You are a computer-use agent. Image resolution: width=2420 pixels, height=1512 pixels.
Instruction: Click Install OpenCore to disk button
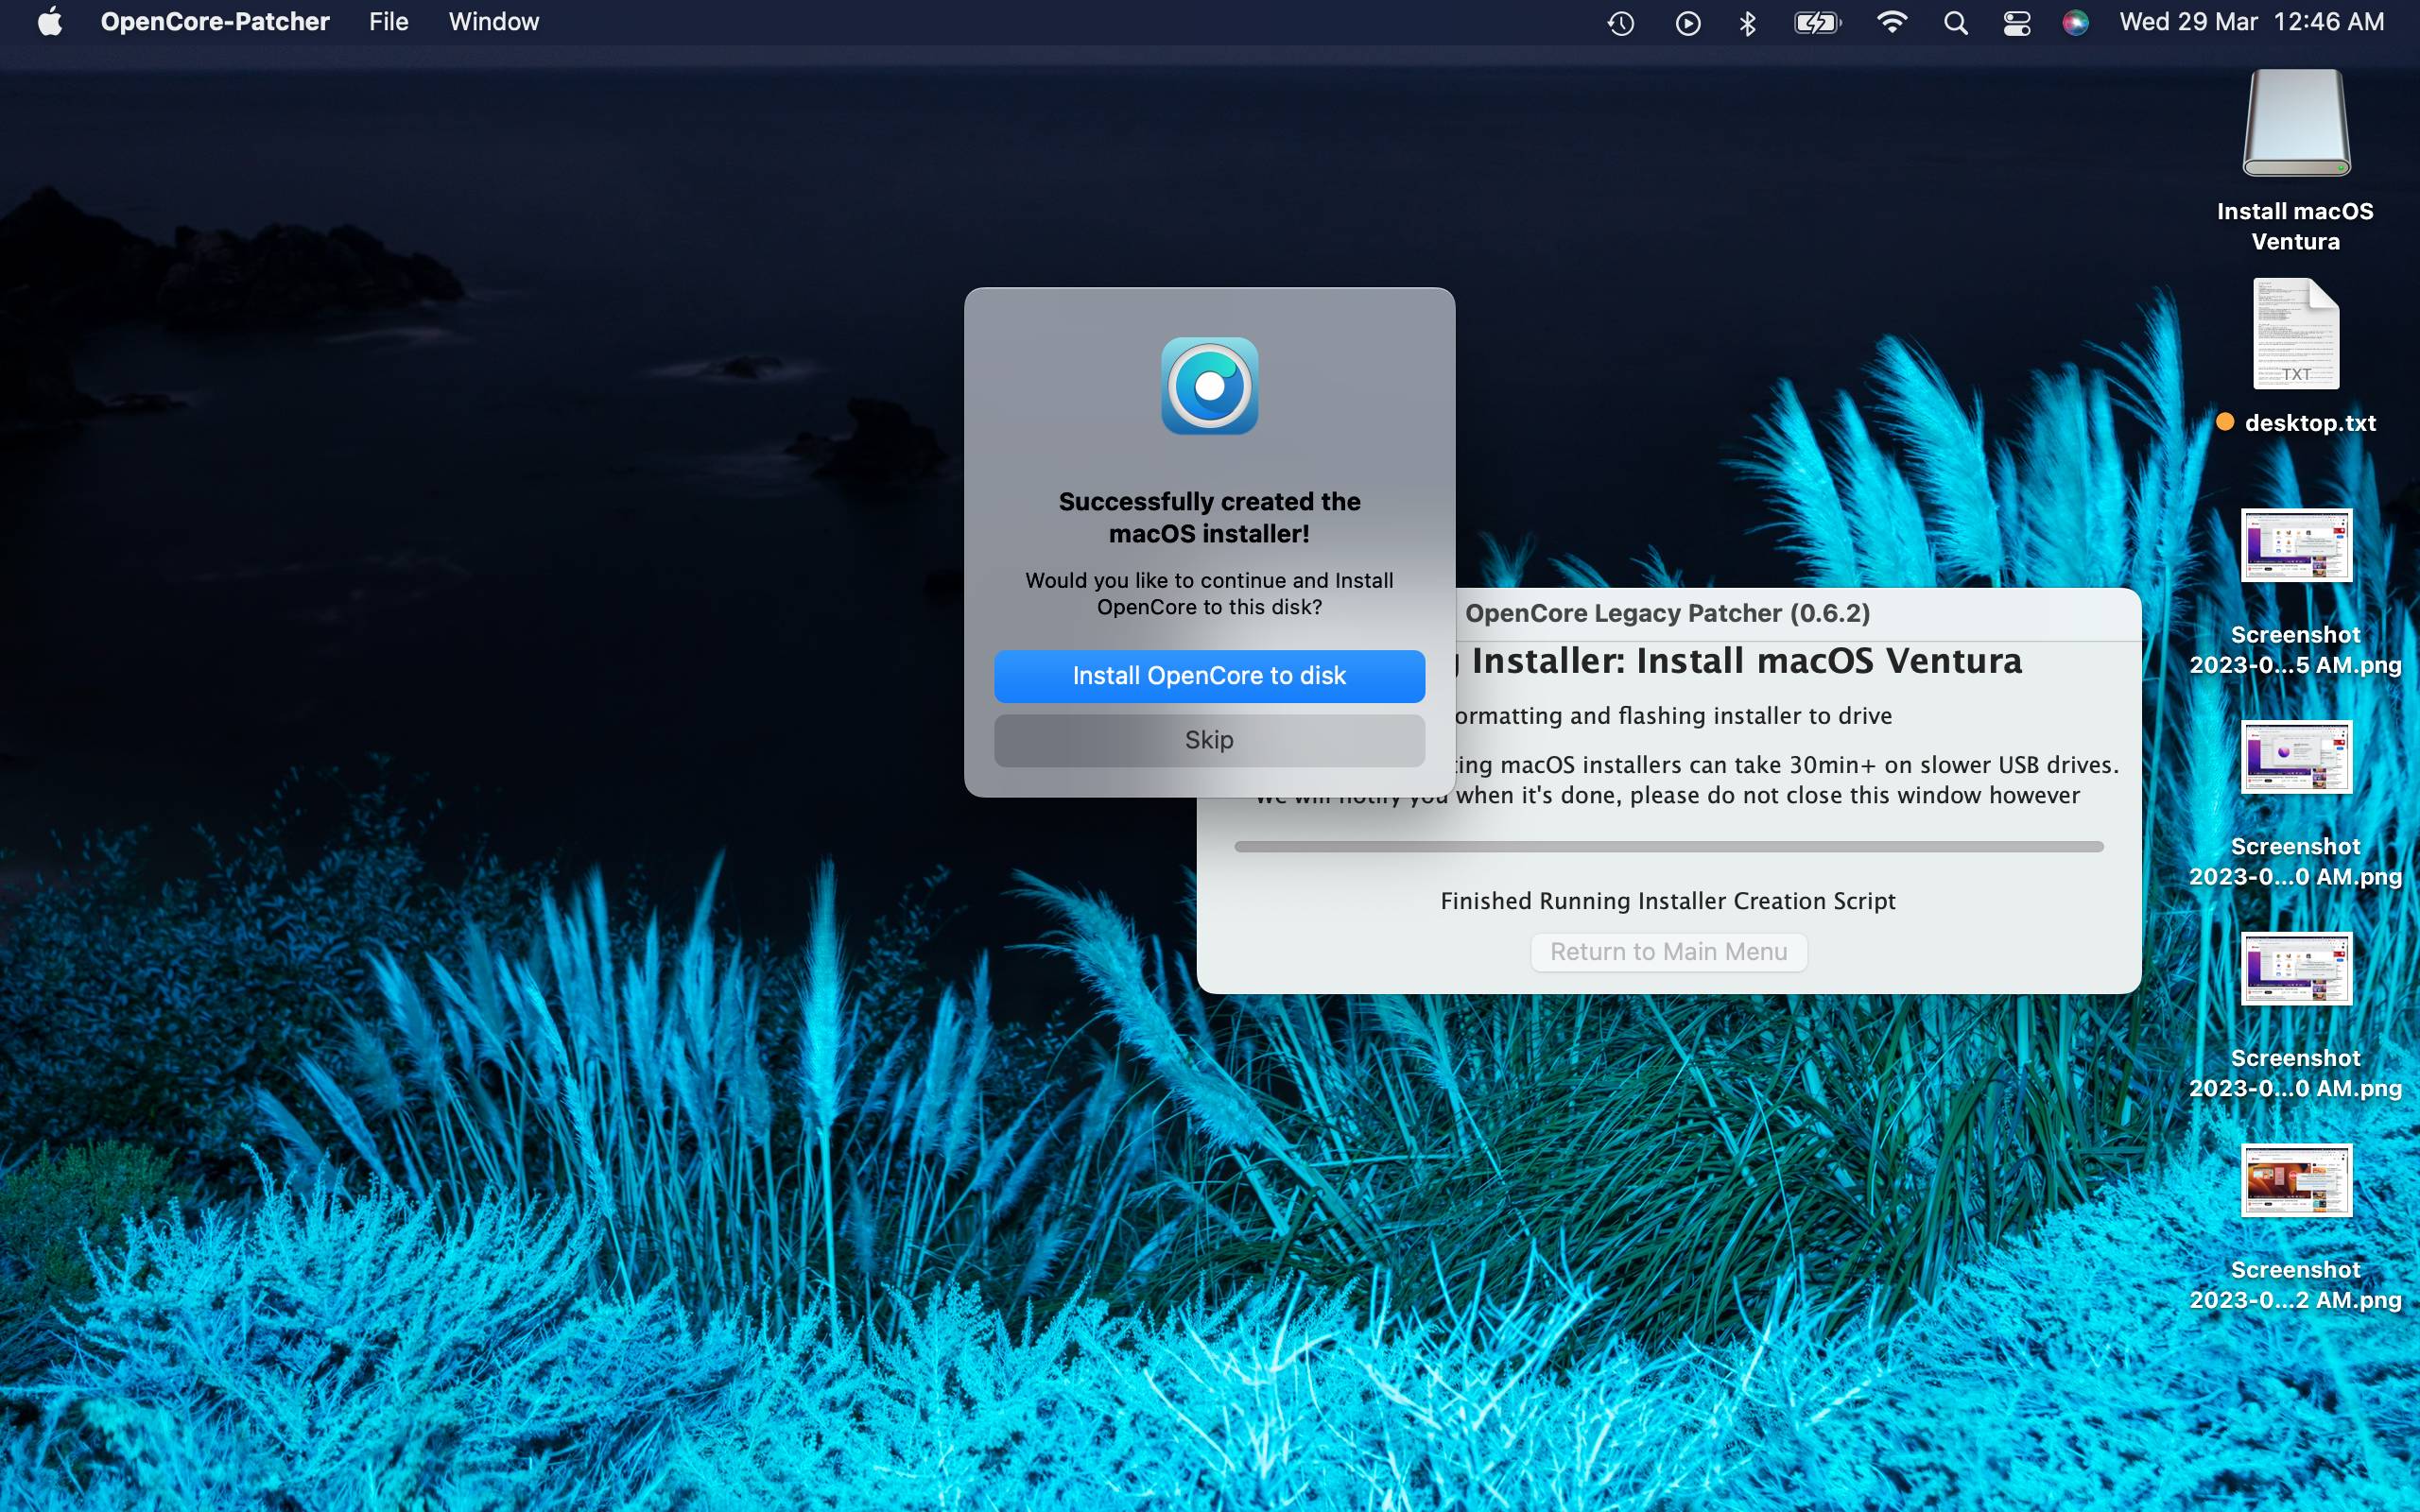tap(1209, 676)
